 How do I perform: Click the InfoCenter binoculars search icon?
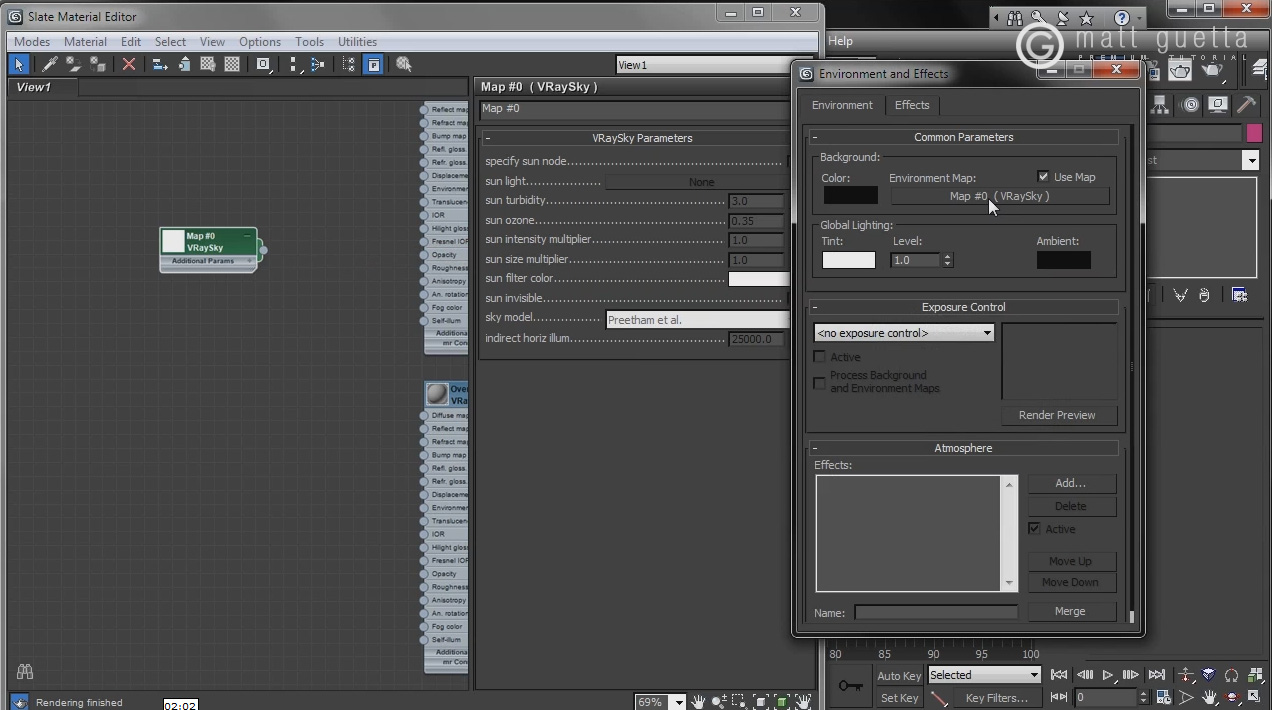click(1015, 18)
